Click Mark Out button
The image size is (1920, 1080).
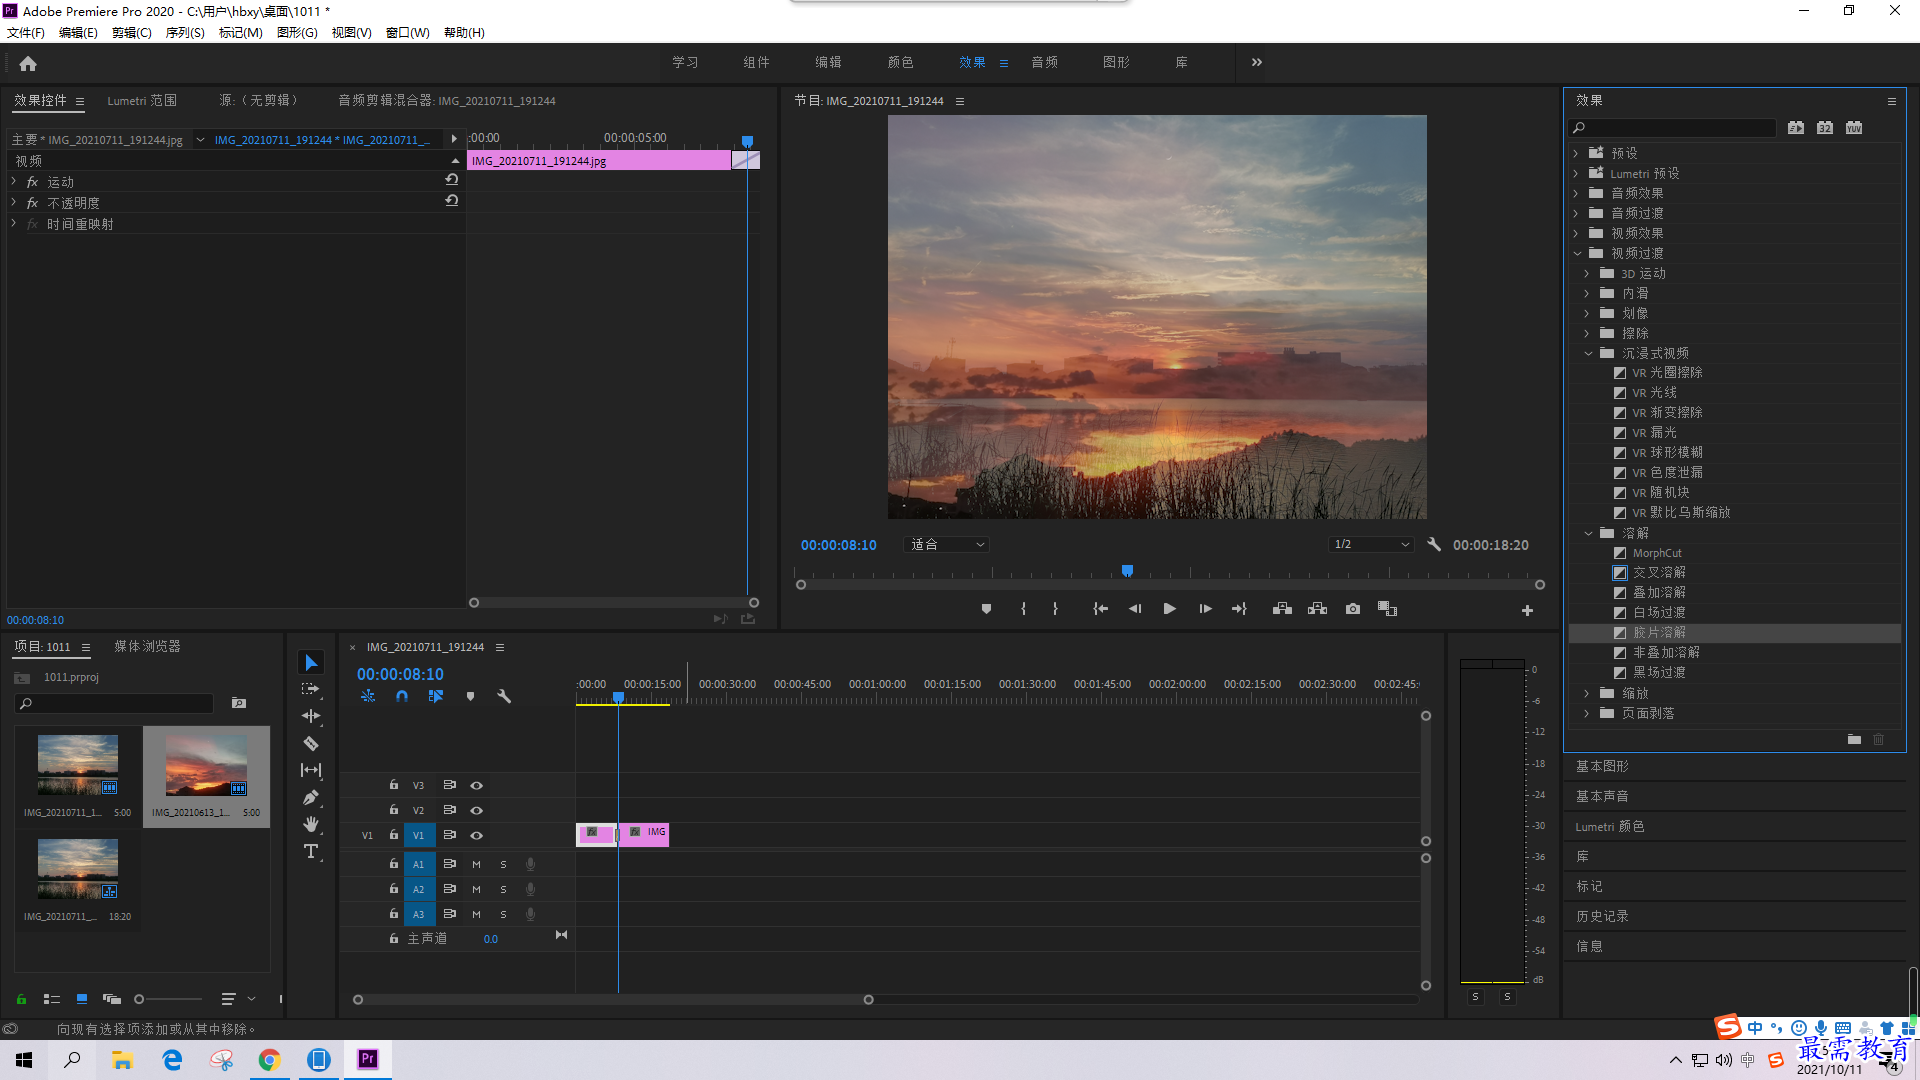[1055, 609]
